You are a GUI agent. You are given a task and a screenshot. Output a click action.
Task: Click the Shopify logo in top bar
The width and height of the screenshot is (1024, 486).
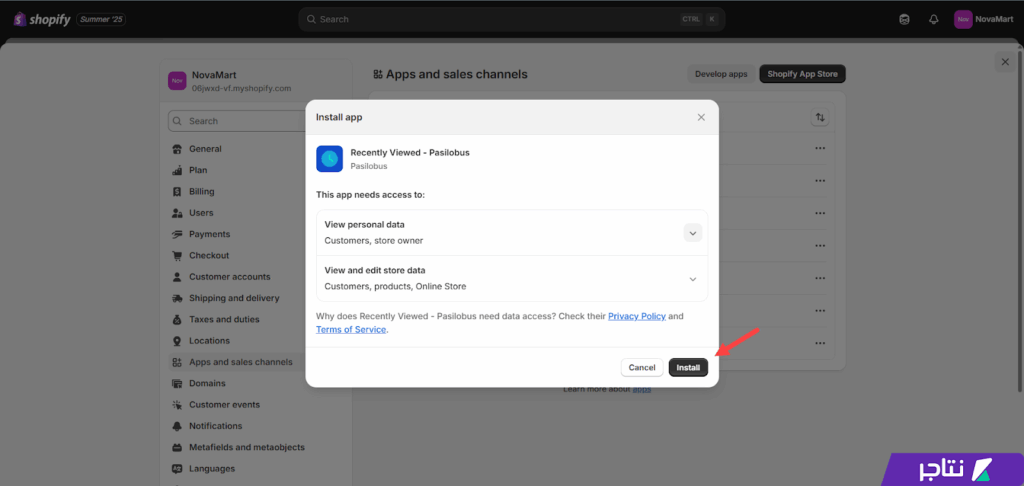coord(42,19)
